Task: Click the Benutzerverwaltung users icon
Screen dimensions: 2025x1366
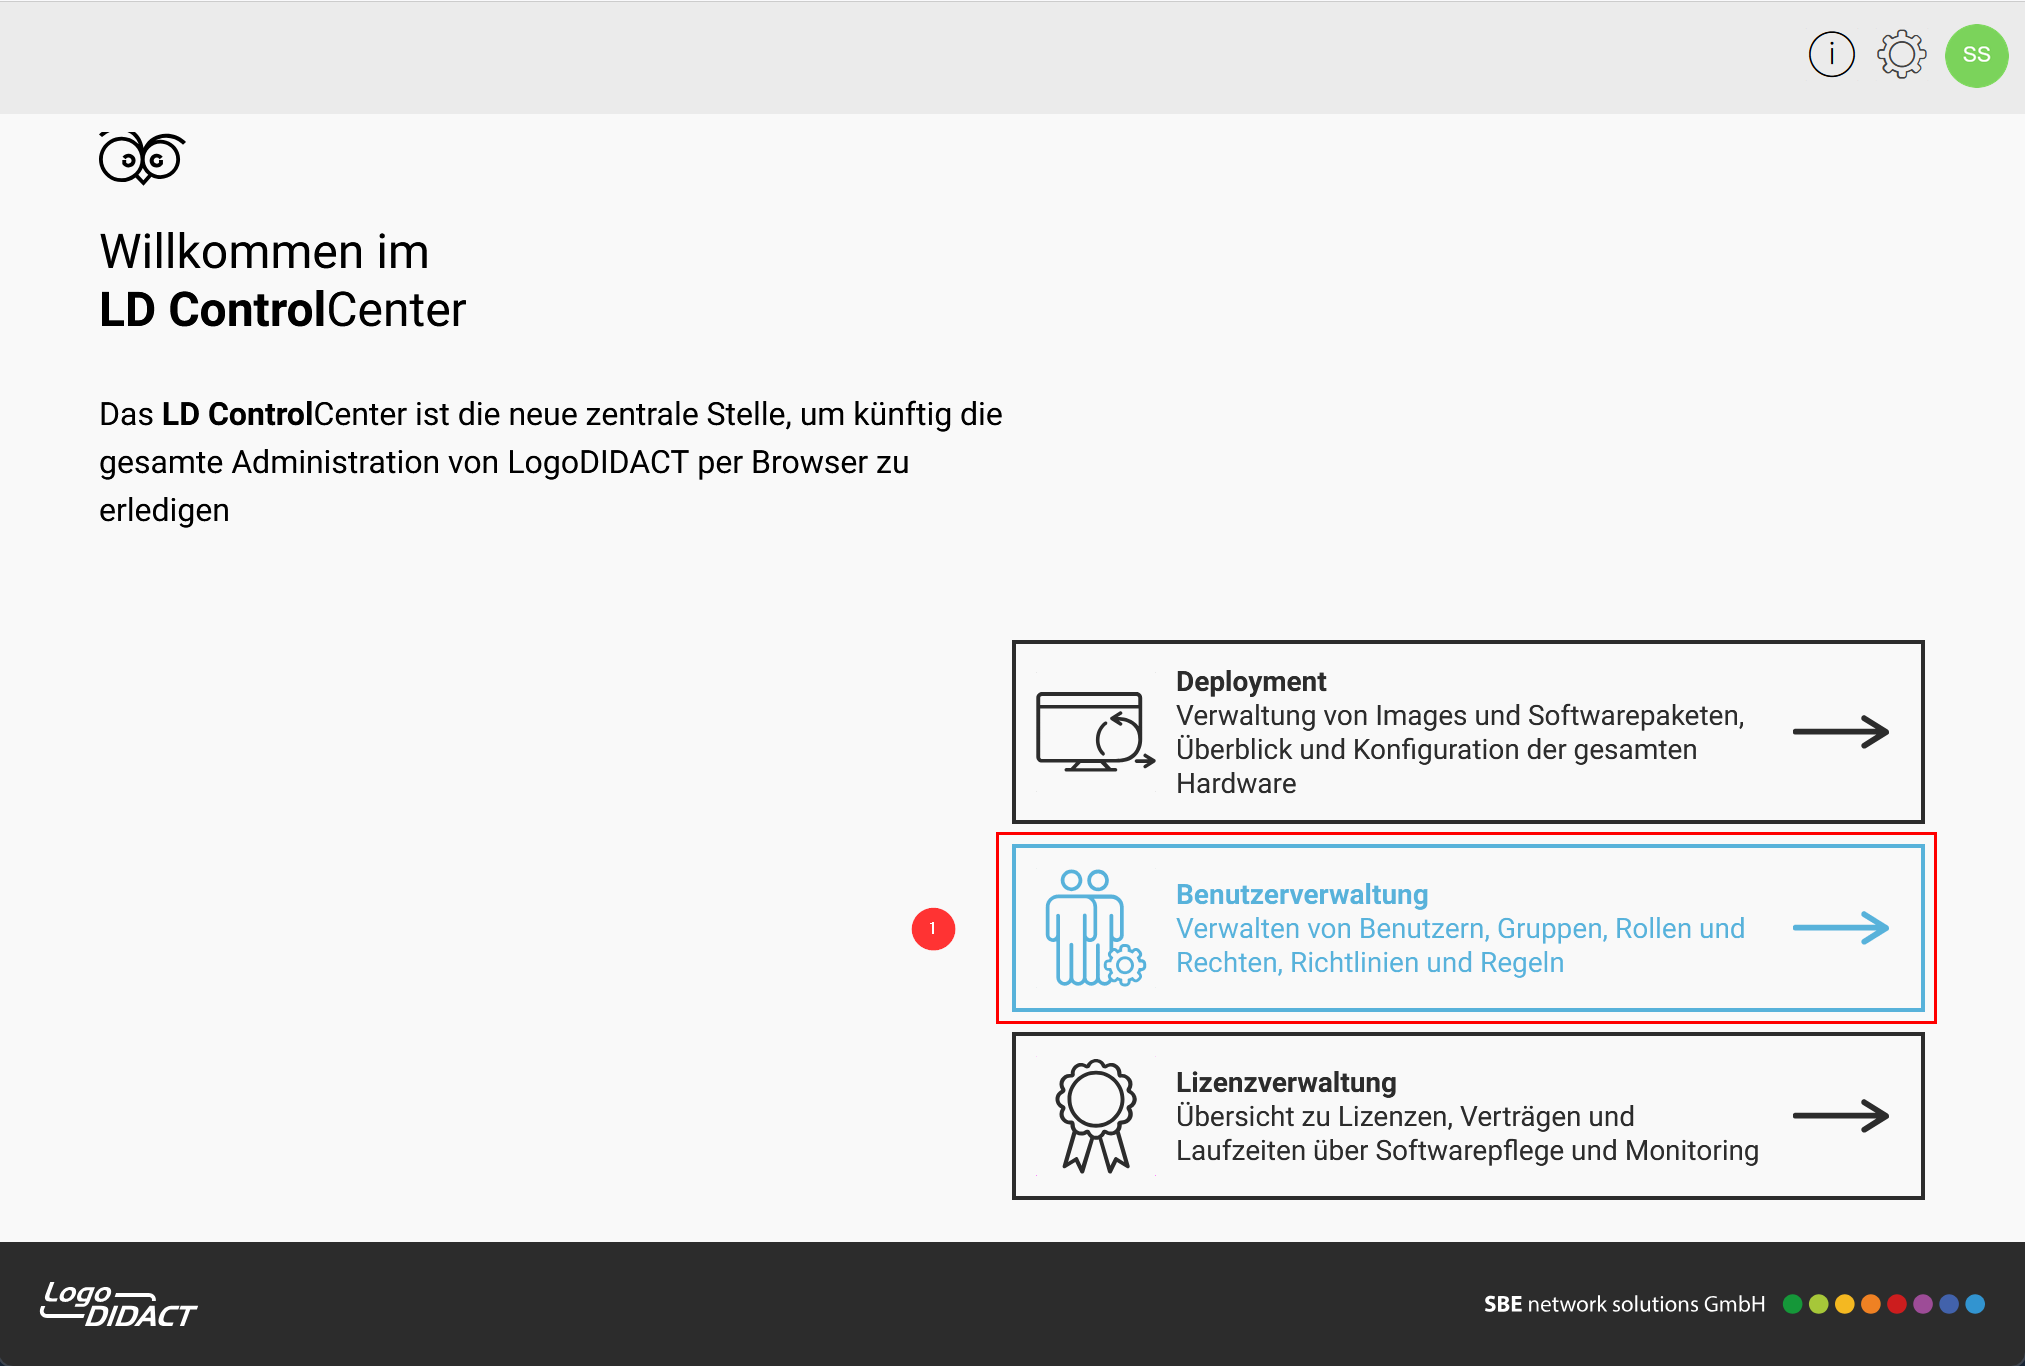Action: coord(1095,928)
